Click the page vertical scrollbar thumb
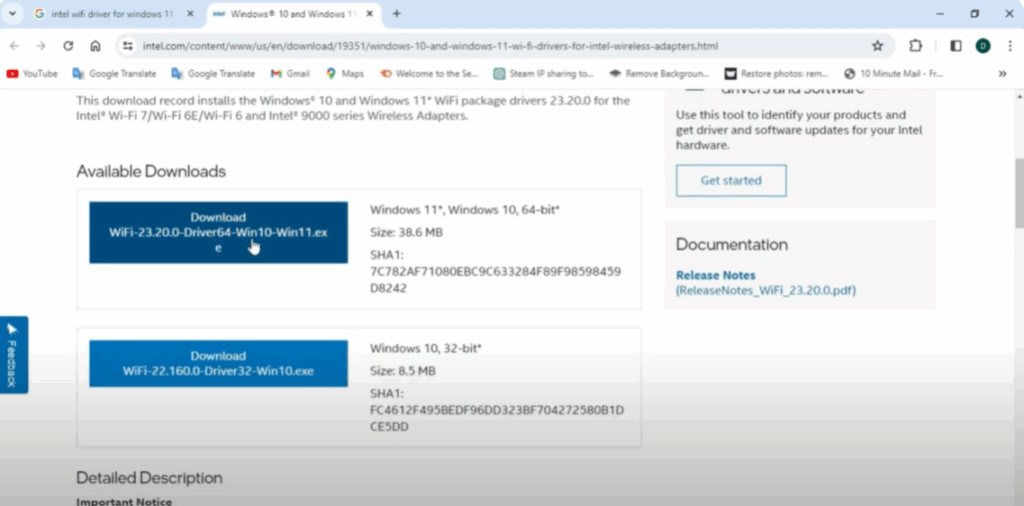 click(x=1019, y=193)
